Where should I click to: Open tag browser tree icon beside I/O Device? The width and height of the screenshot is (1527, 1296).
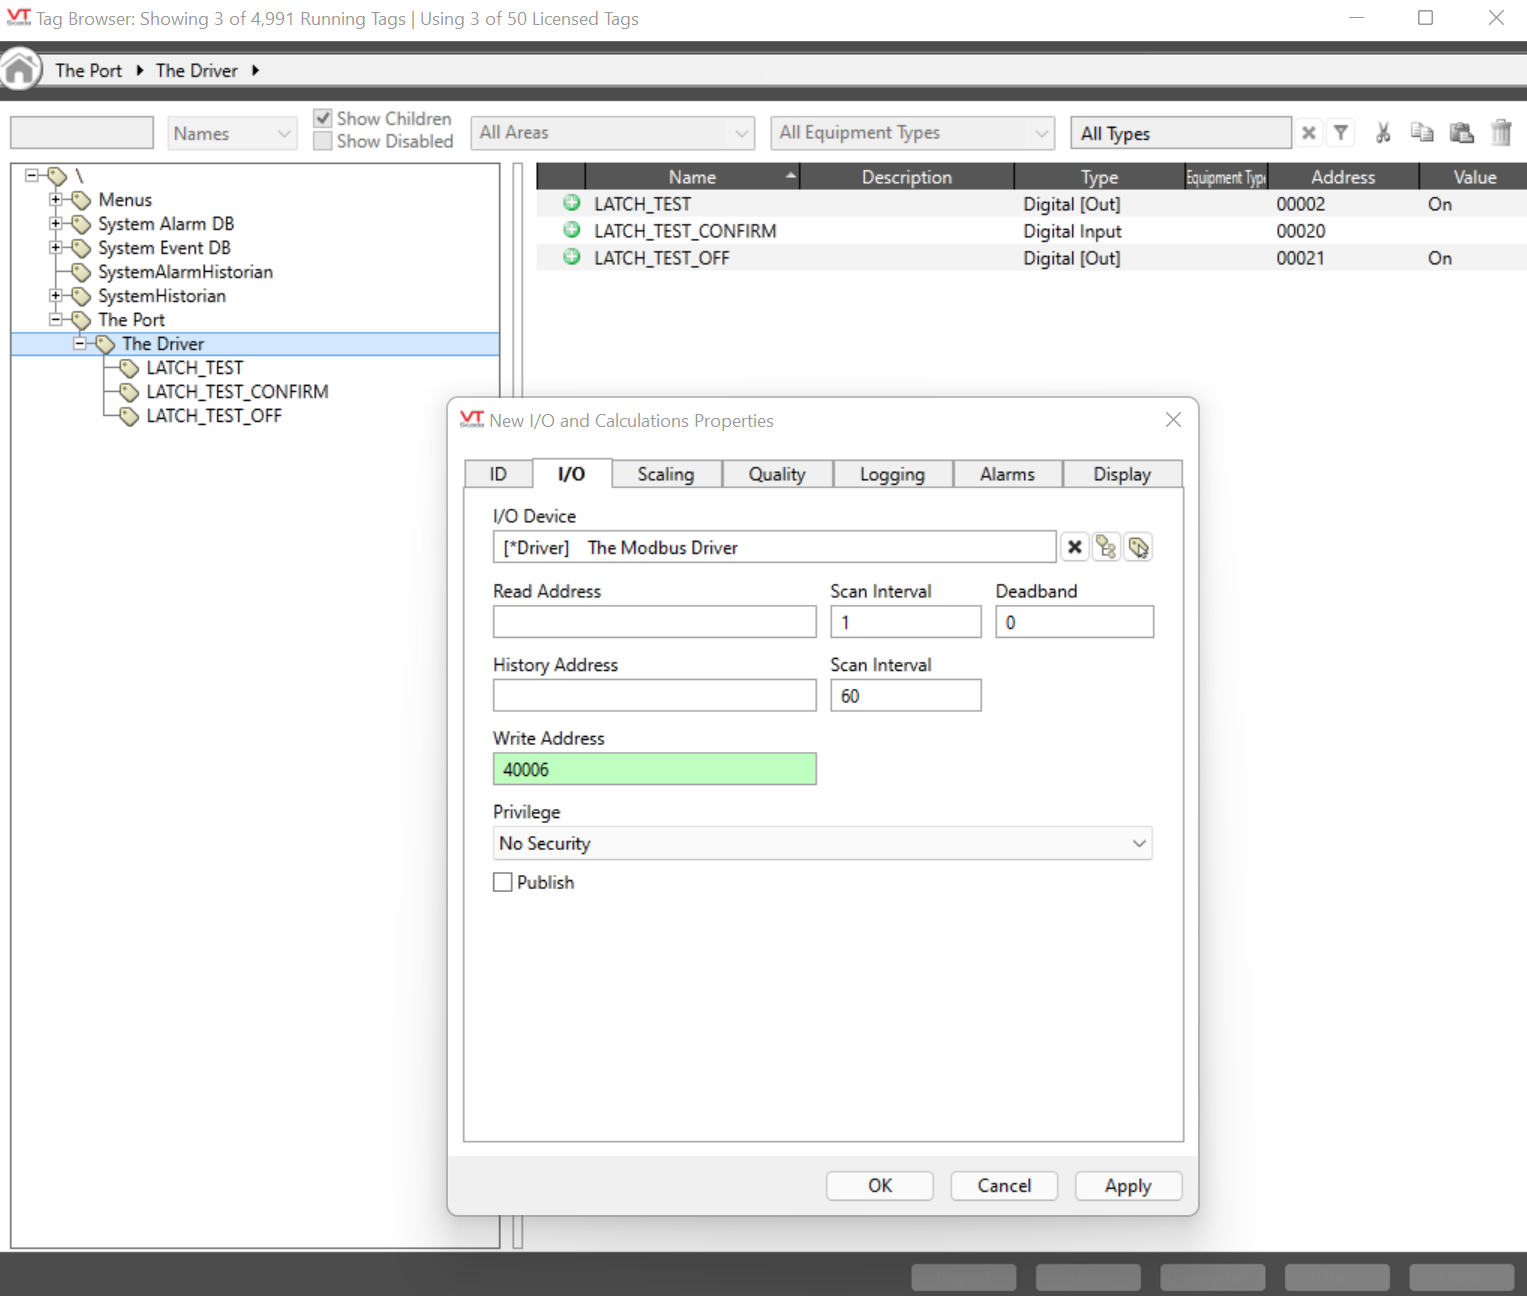[x=1106, y=547]
